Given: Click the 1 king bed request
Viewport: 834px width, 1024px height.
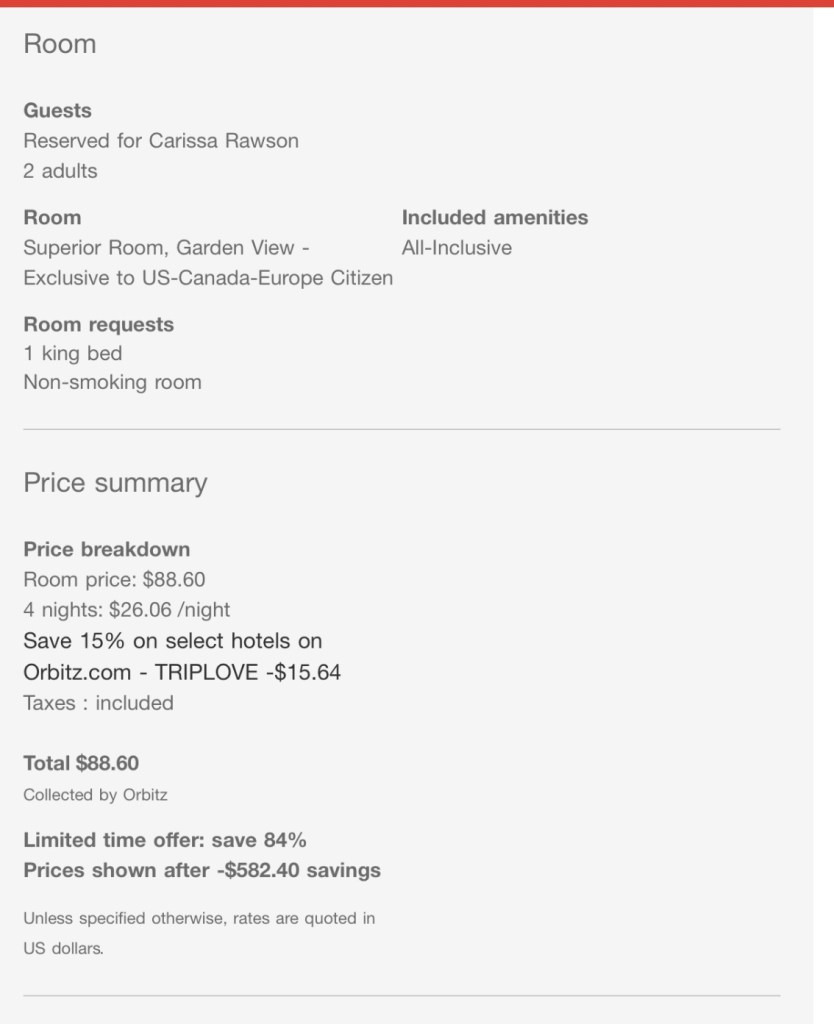Looking at the screenshot, I should [x=73, y=353].
